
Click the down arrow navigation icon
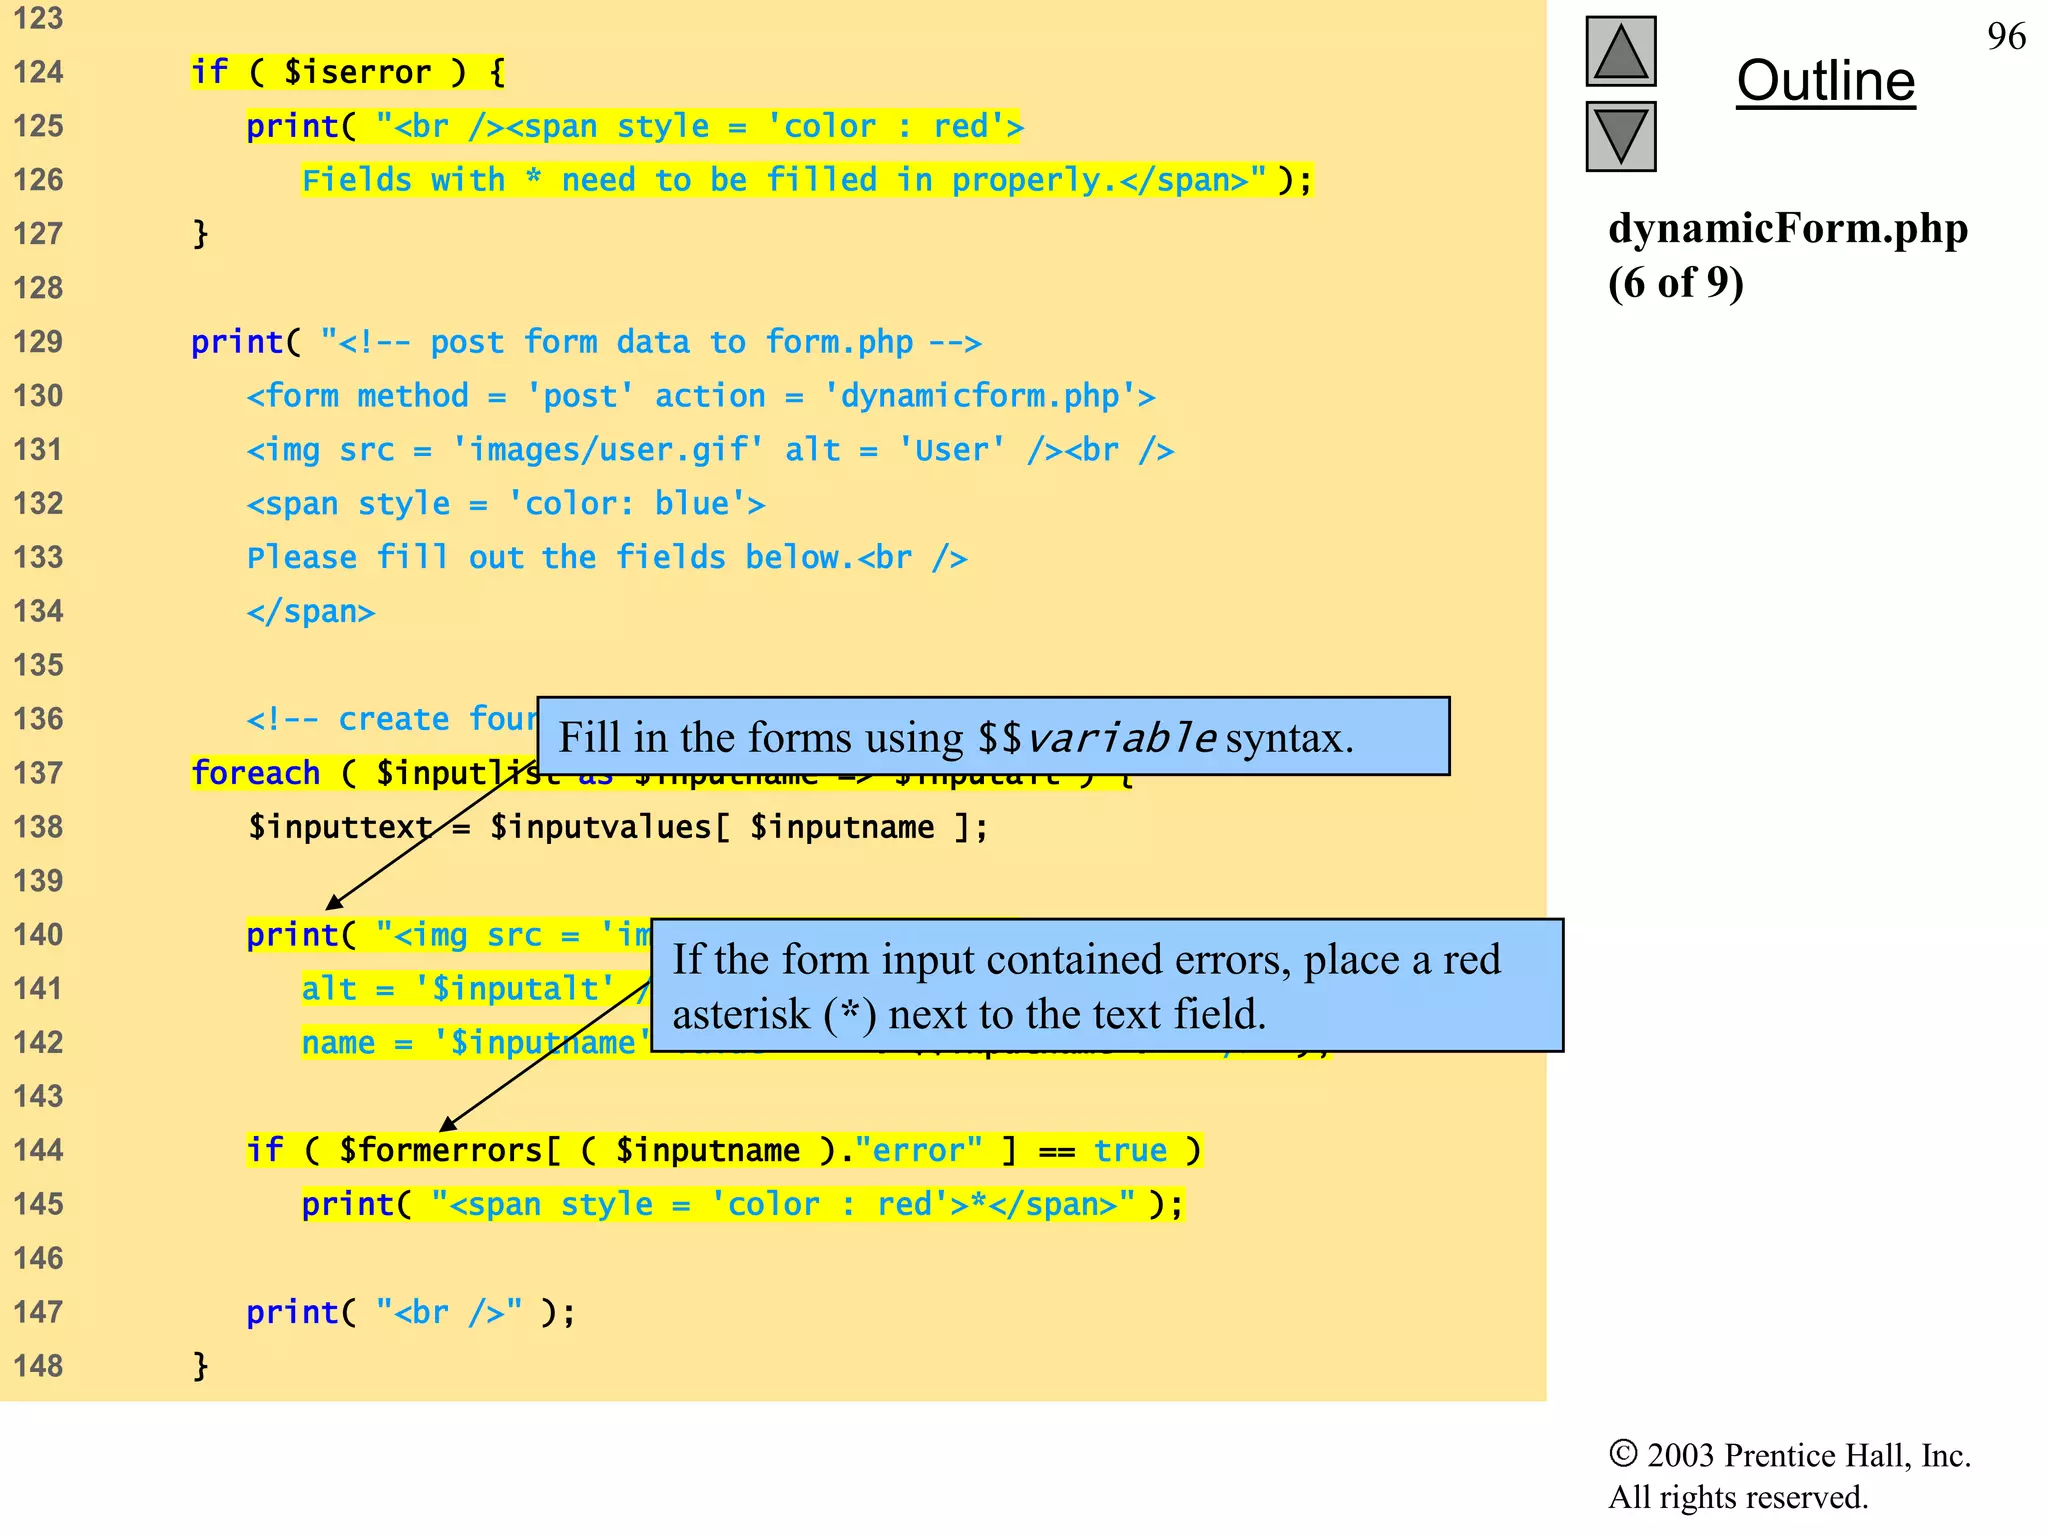[x=1620, y=136]
